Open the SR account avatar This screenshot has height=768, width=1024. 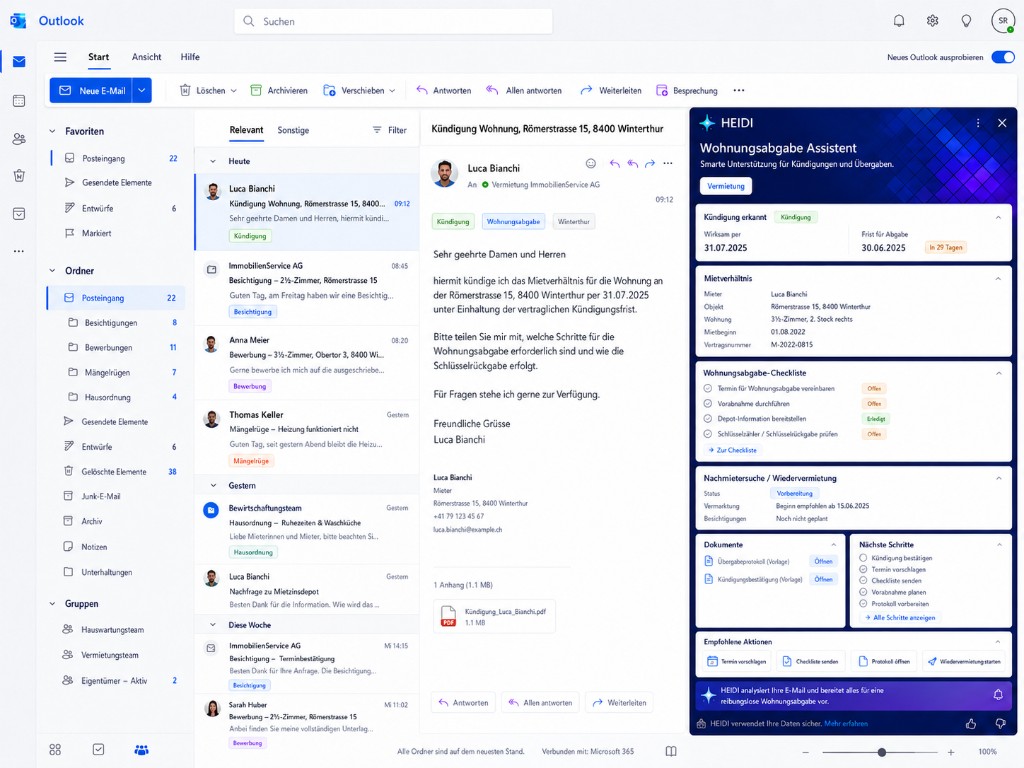[1003, 21]
